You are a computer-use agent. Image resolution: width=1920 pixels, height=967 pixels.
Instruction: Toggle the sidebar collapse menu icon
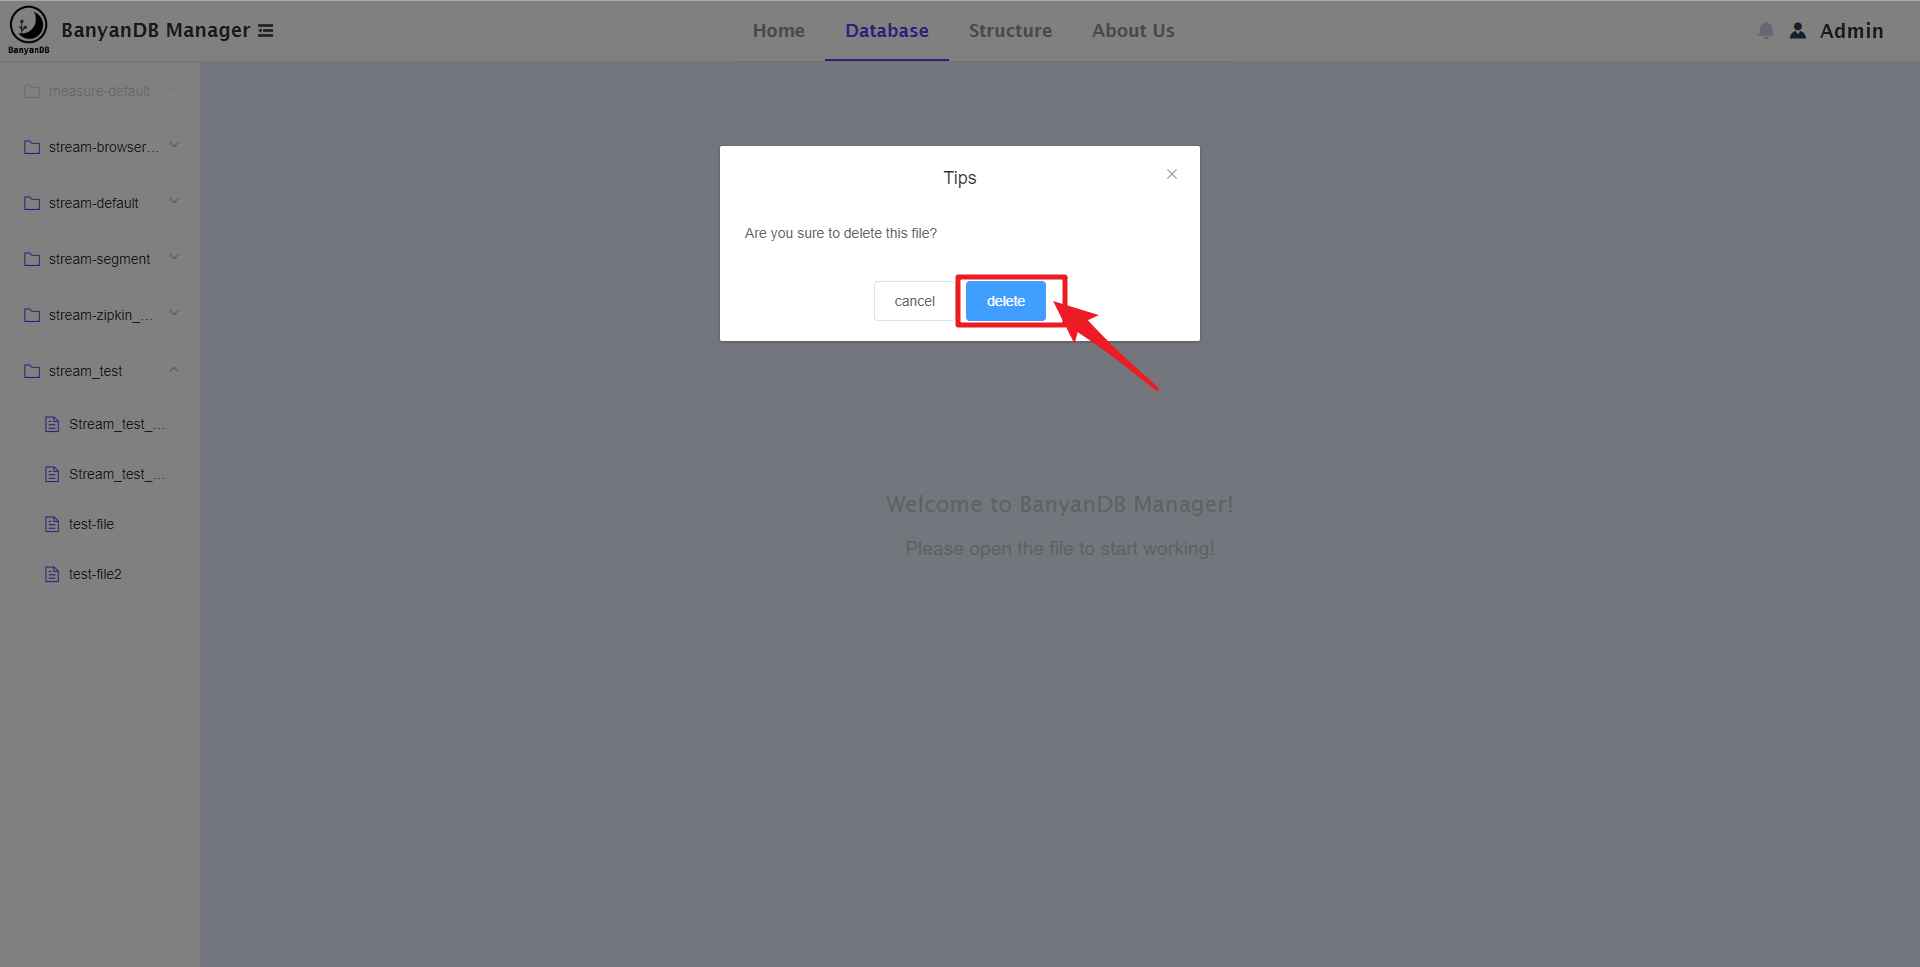[x=266, y=31]
